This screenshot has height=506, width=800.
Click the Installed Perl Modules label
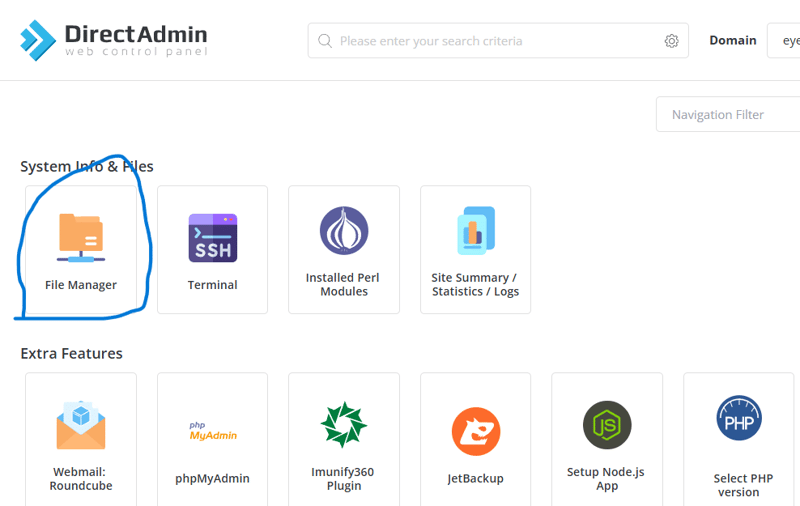coord(343,285)
